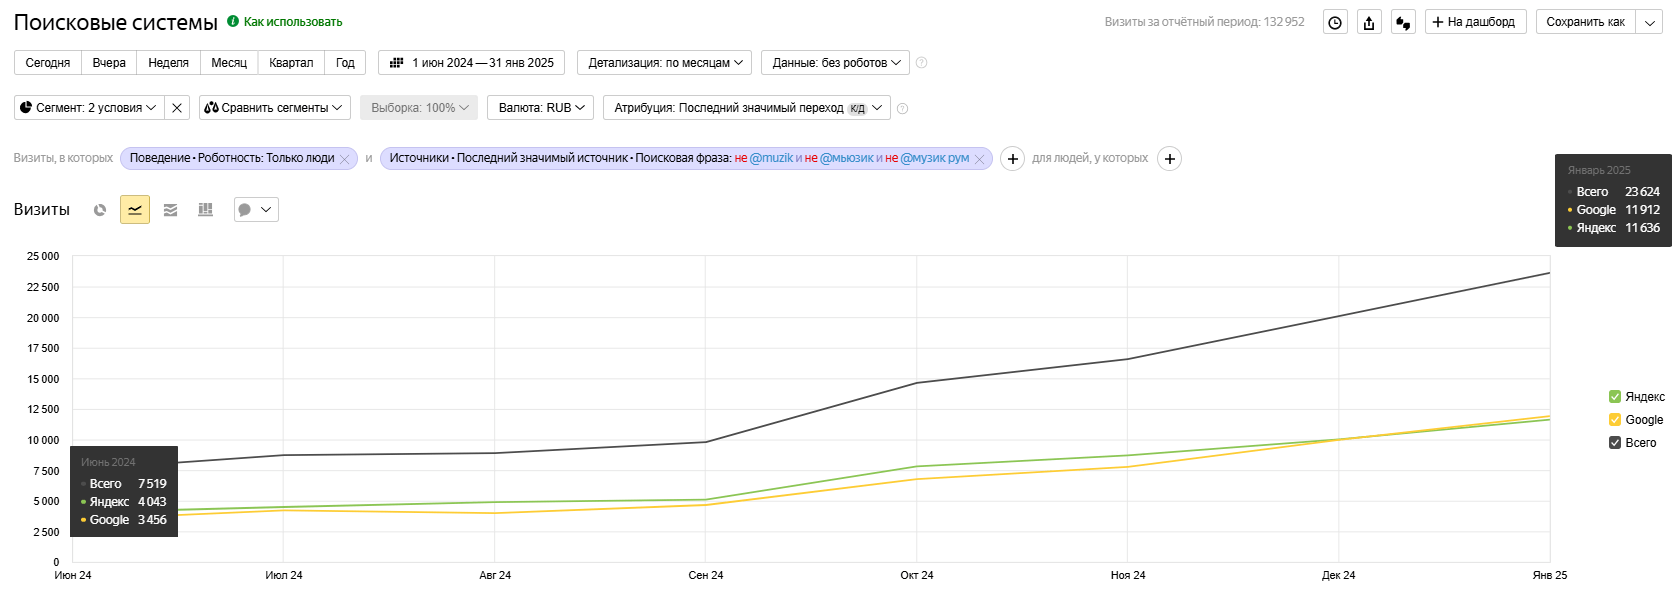
Task: Click the export share icon
Action: pyautogui.click(x=1369, y=22)
